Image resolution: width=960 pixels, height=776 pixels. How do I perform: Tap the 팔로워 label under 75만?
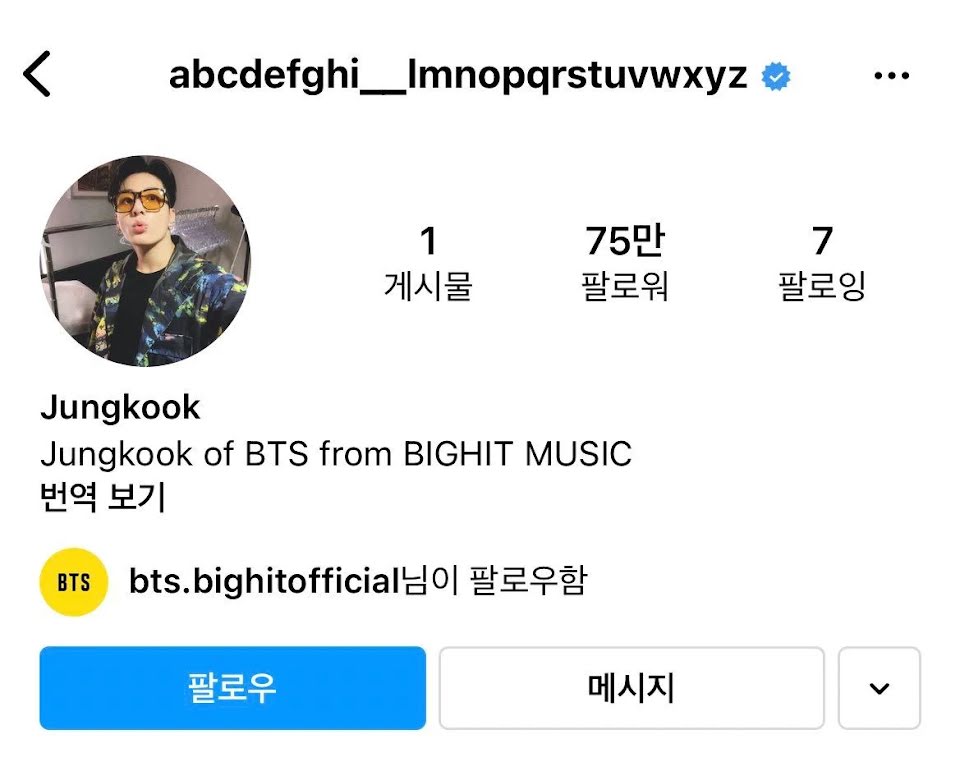pyautogui.click(x=624, y=287)
